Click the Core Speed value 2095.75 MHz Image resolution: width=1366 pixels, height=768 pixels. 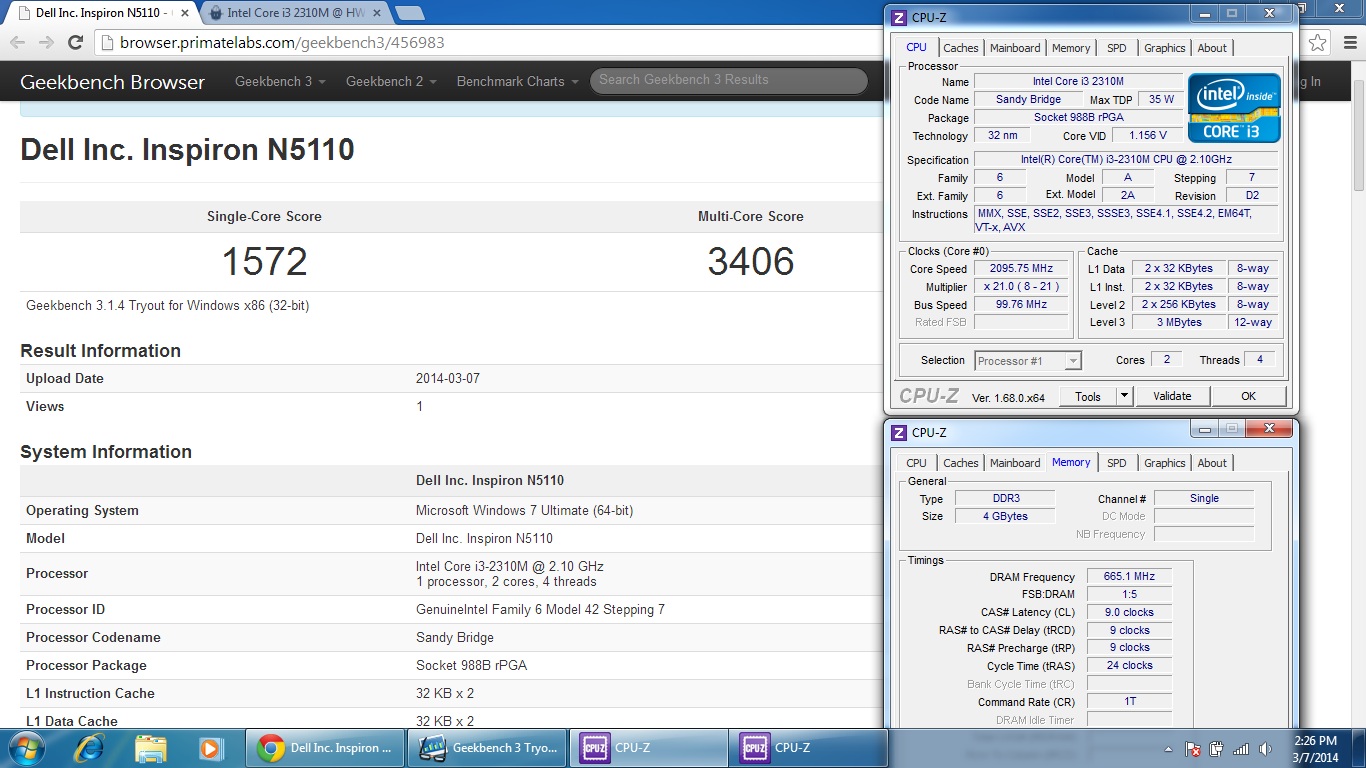(x=1021, y=269)
